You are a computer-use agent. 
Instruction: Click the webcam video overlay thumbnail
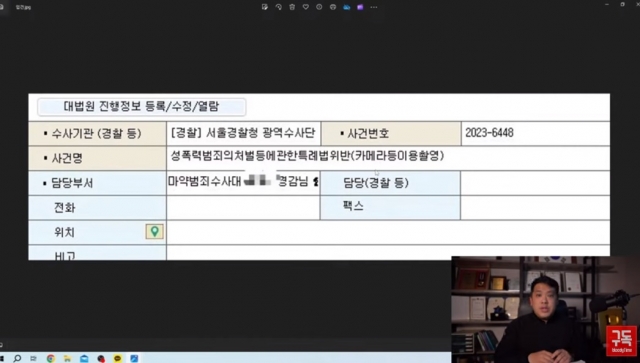click(x=546, y=310)
